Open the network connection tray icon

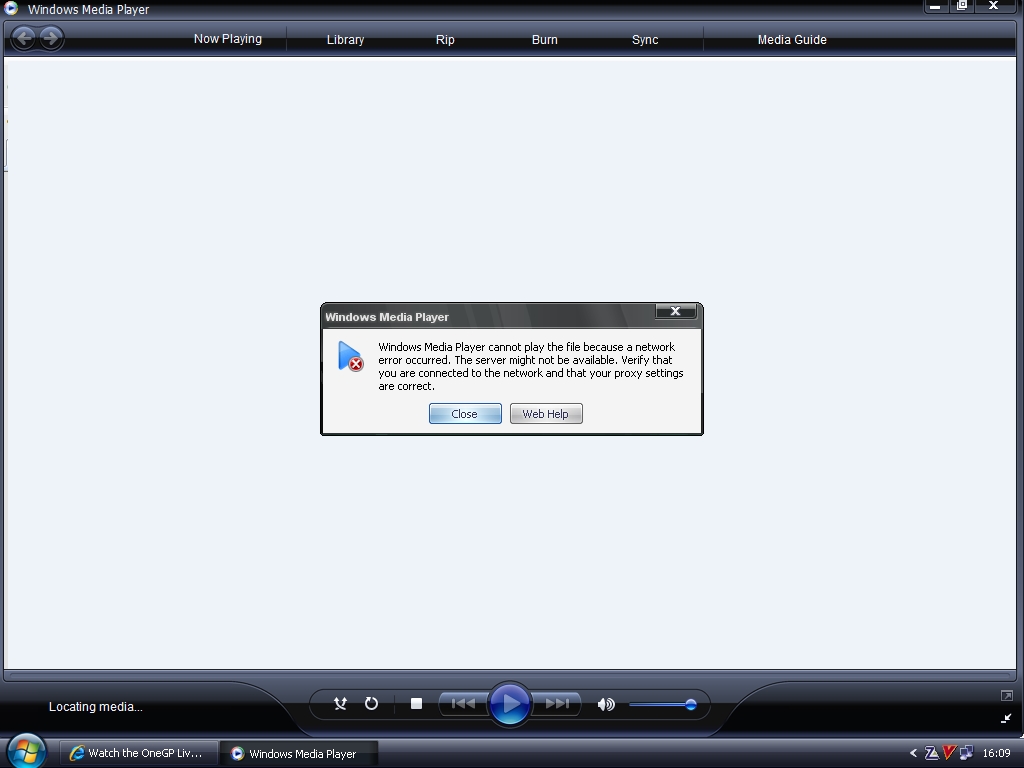[x=966, y=753]
